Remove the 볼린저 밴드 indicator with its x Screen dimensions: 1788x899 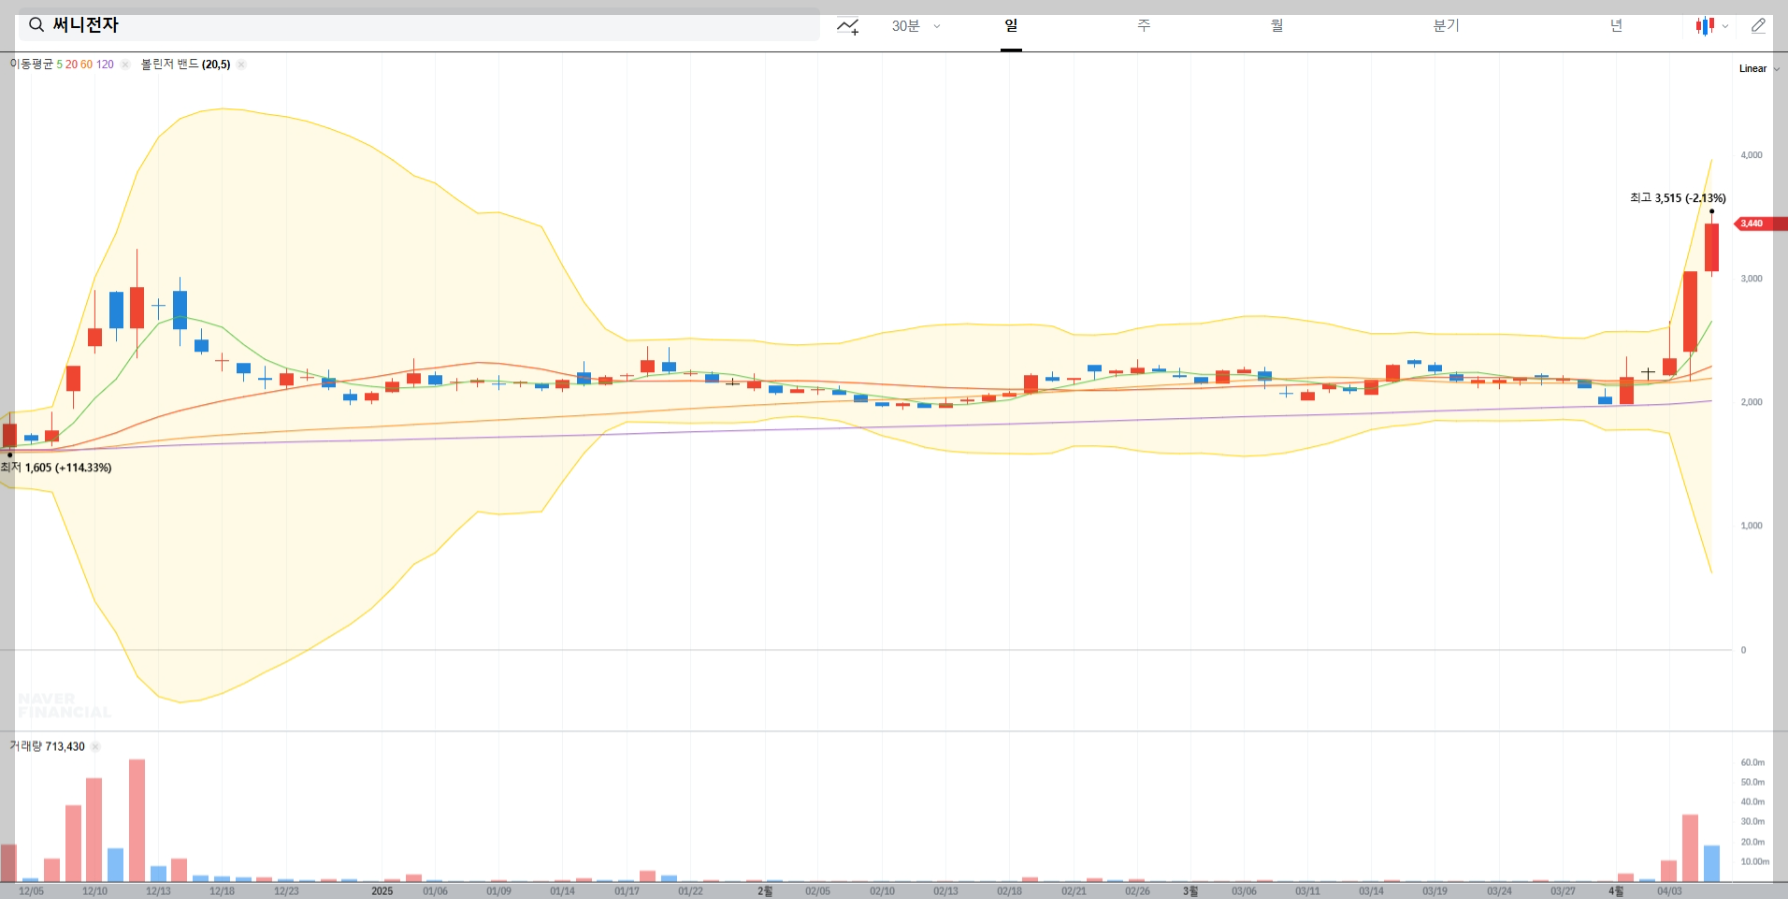(241, 64)
